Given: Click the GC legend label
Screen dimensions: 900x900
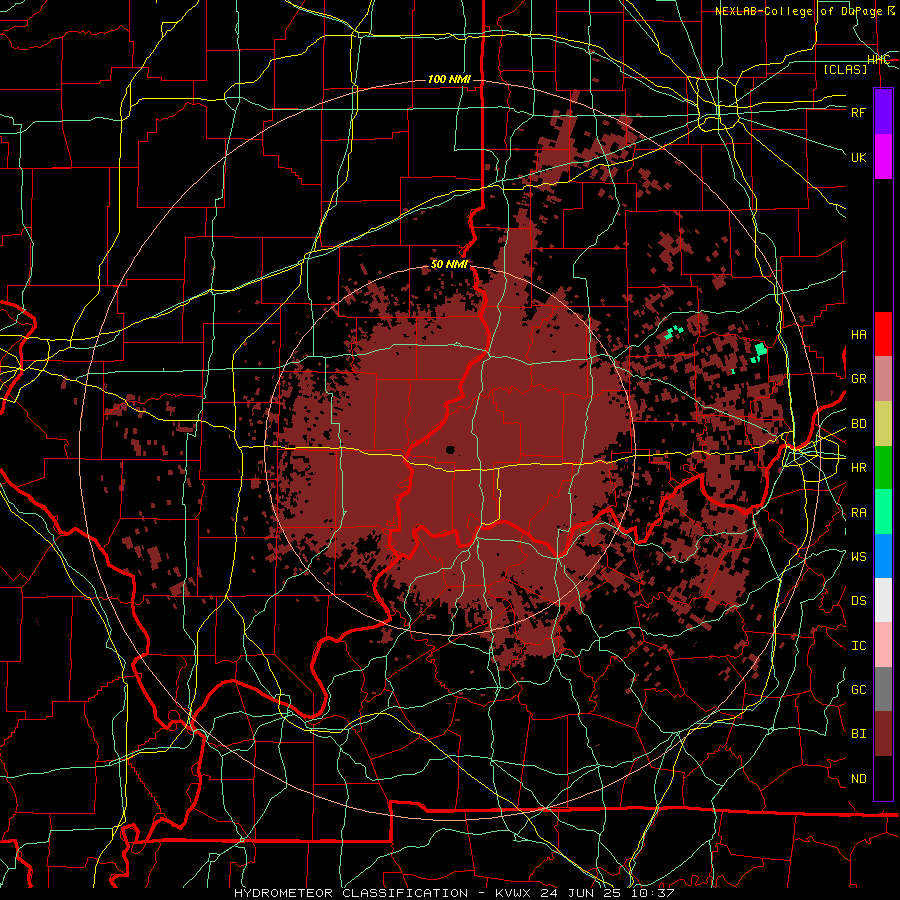Looking at the screenshot, I should (858, 690).
